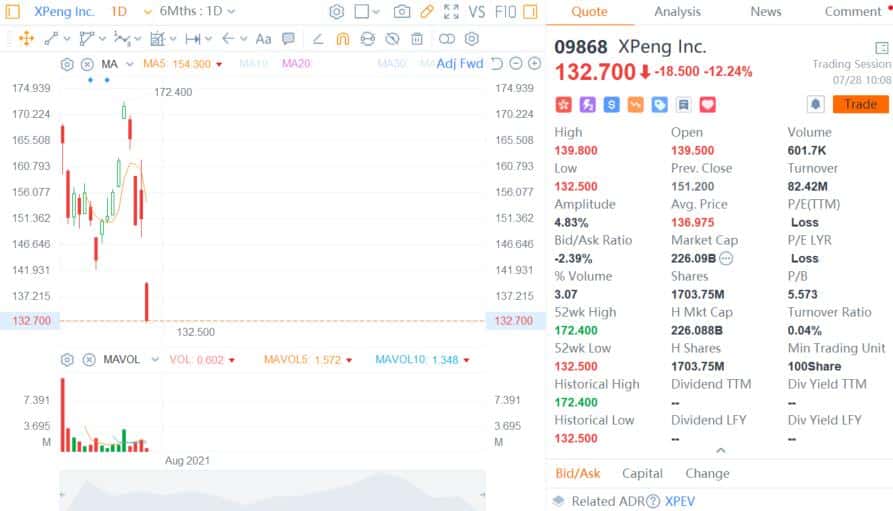The image size is (893, 511).
Task: Delete drawings with the trash icon
Action: click(417, 39)
